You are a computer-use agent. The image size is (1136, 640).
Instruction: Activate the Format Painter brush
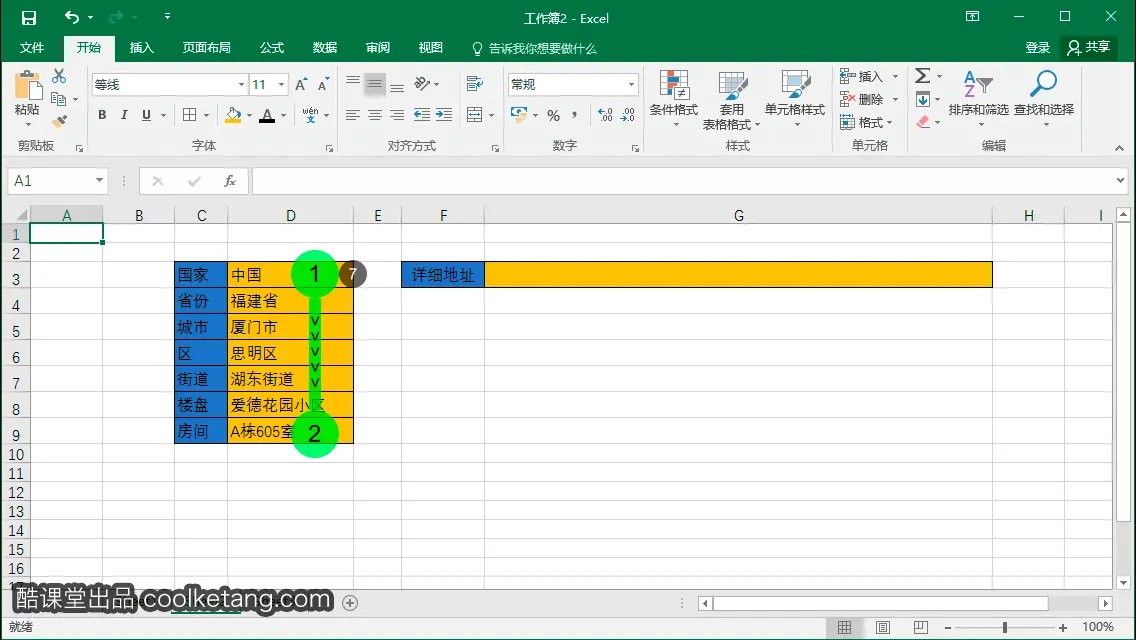click(59, 122)
